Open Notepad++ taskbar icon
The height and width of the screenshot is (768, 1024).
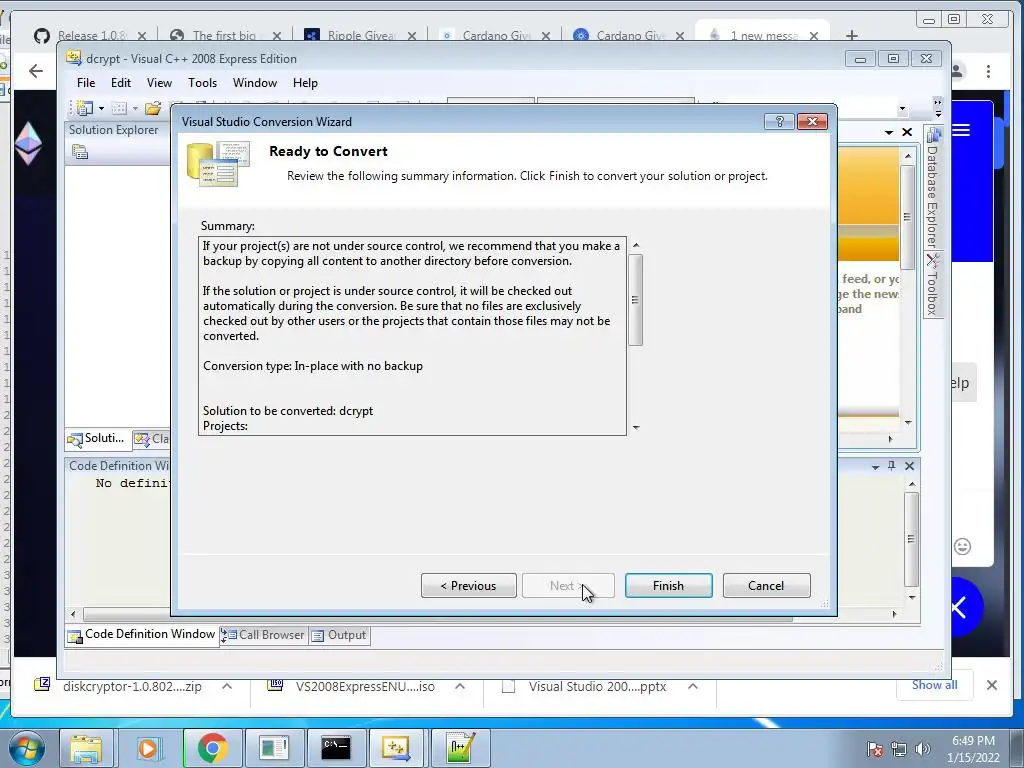459,748
